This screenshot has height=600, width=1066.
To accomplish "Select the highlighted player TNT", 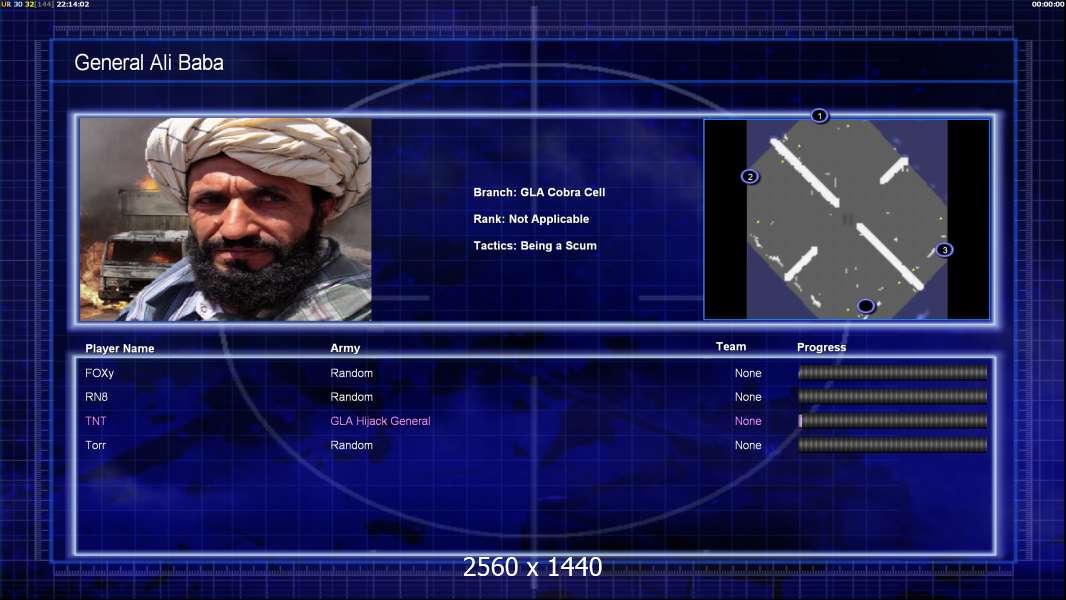I will 96,421.
